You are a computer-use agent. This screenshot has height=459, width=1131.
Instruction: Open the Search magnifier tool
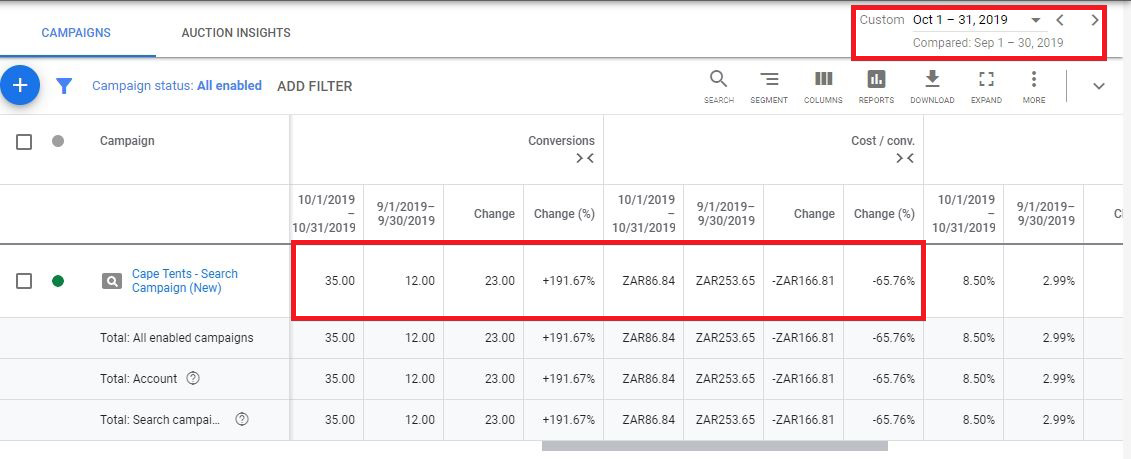718,82
